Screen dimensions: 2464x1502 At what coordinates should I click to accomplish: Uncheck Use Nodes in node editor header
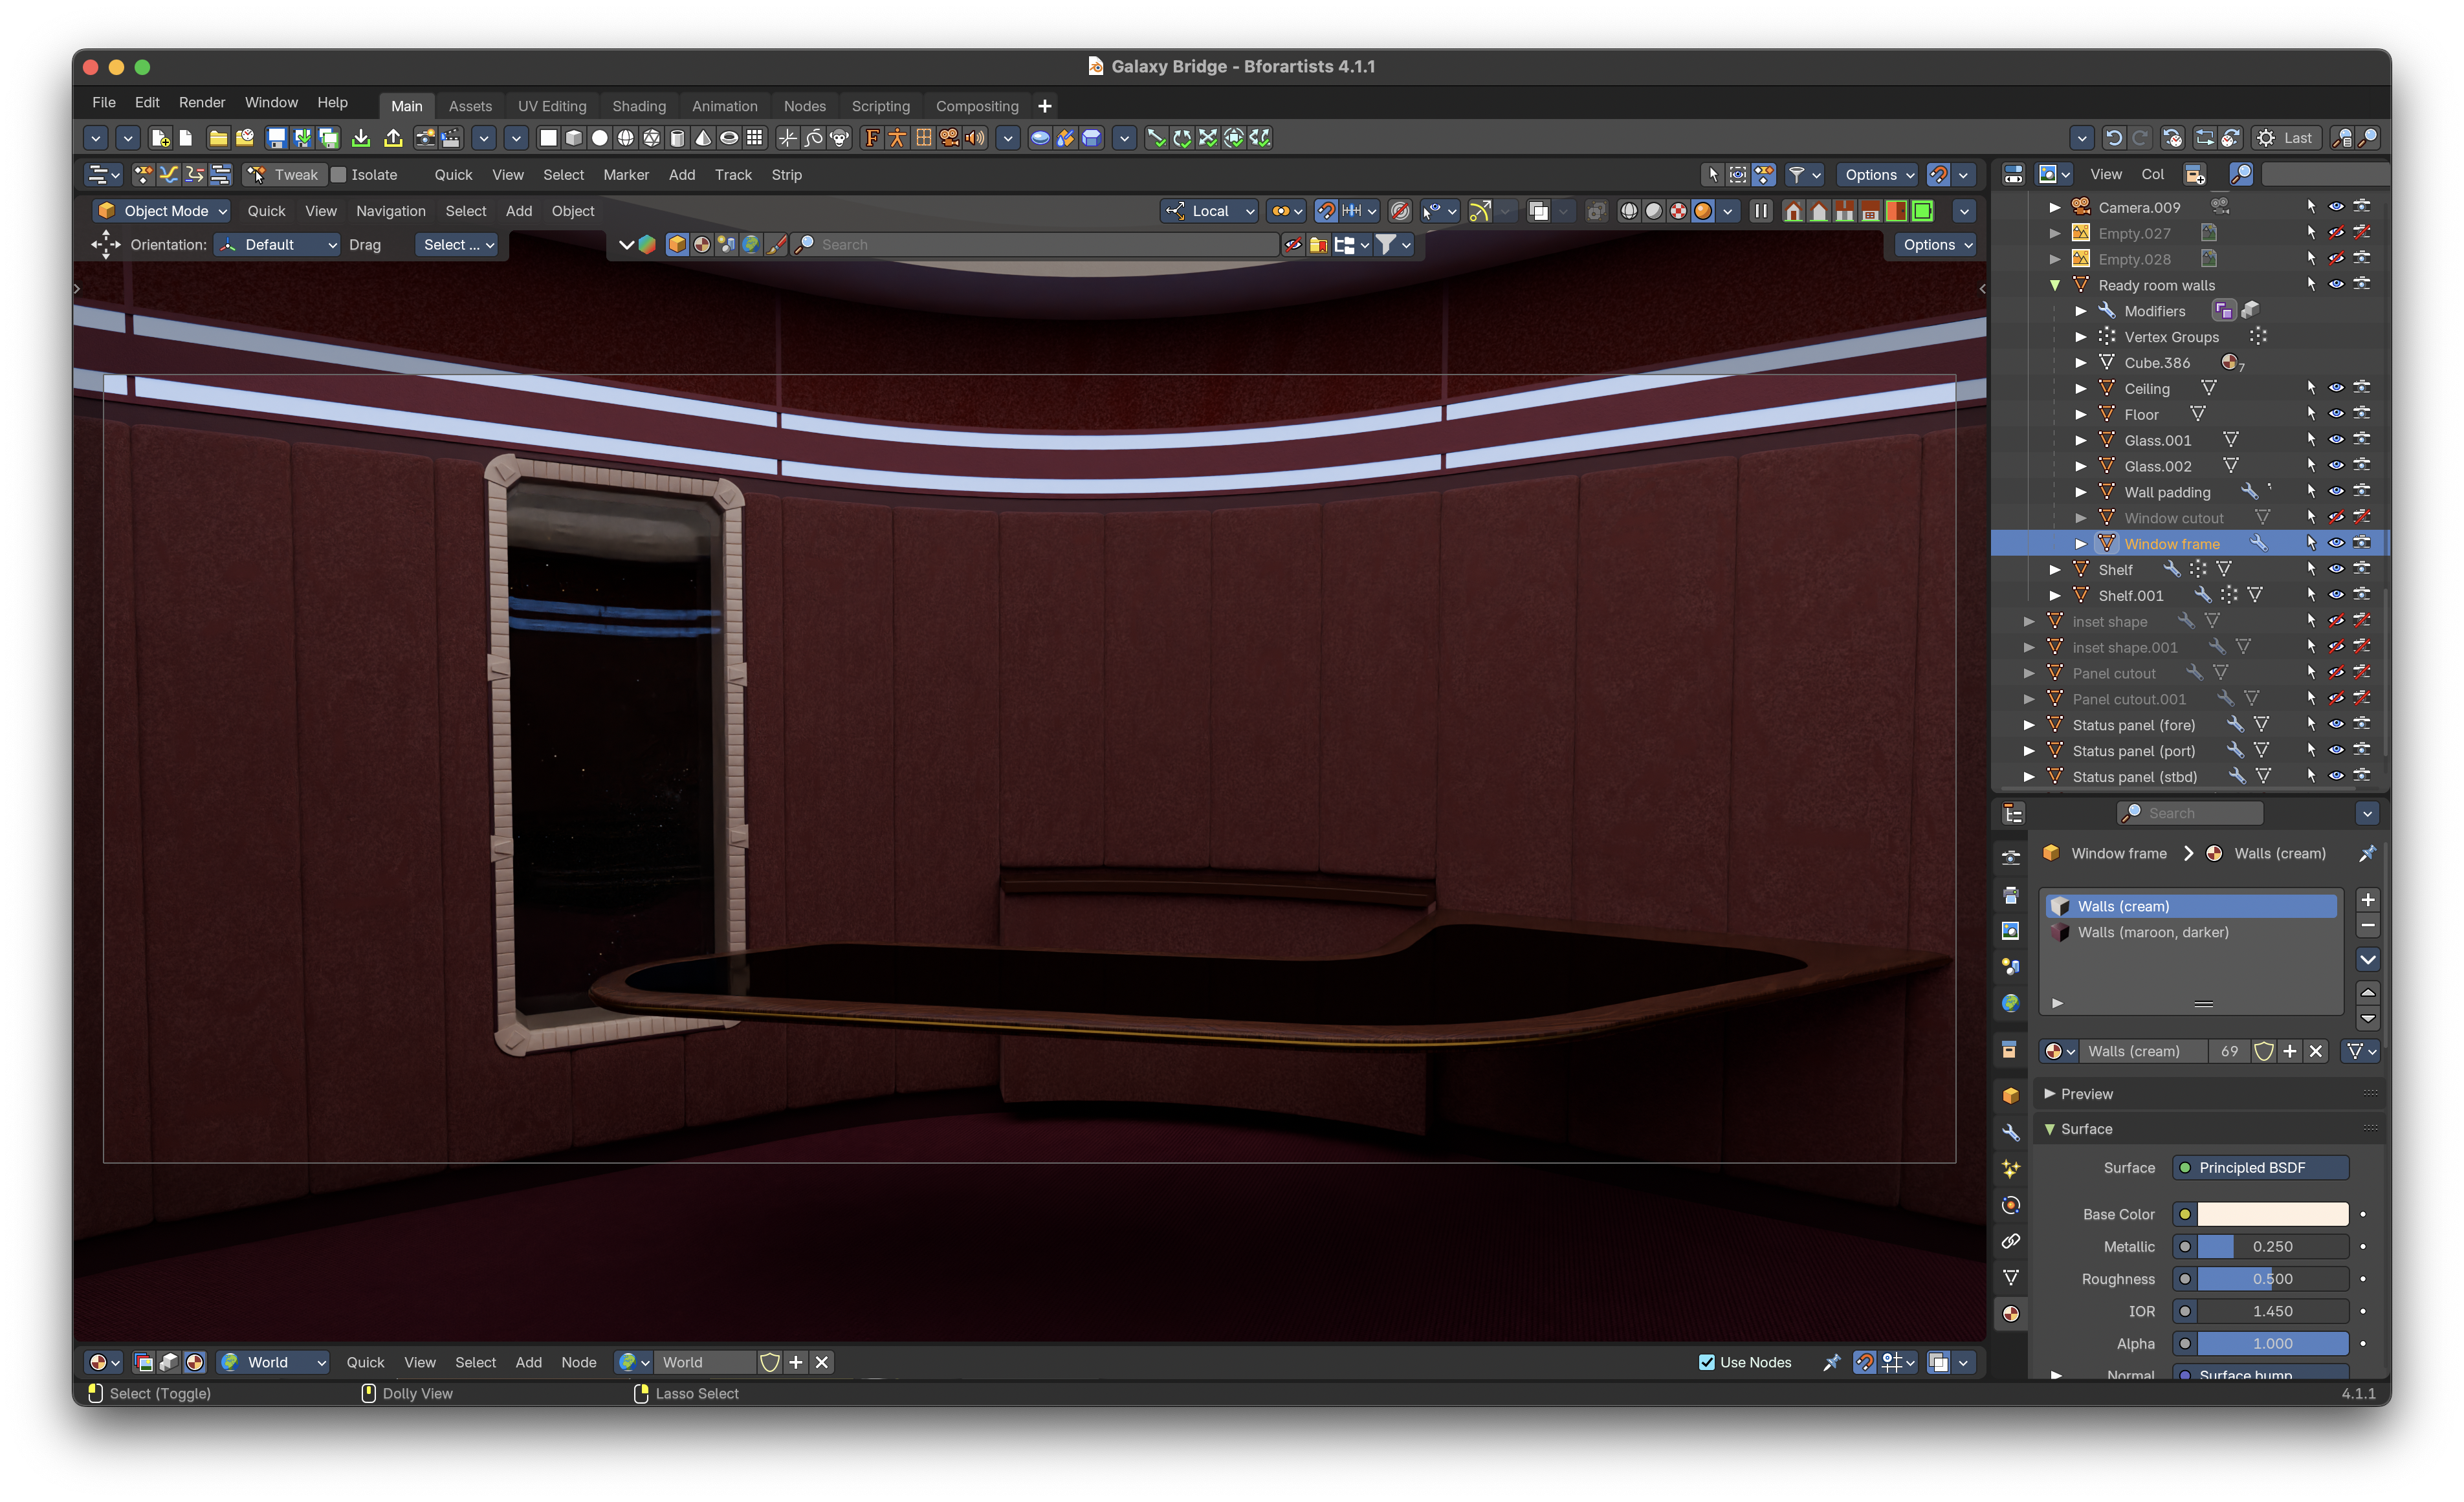click(1706, 1362)
